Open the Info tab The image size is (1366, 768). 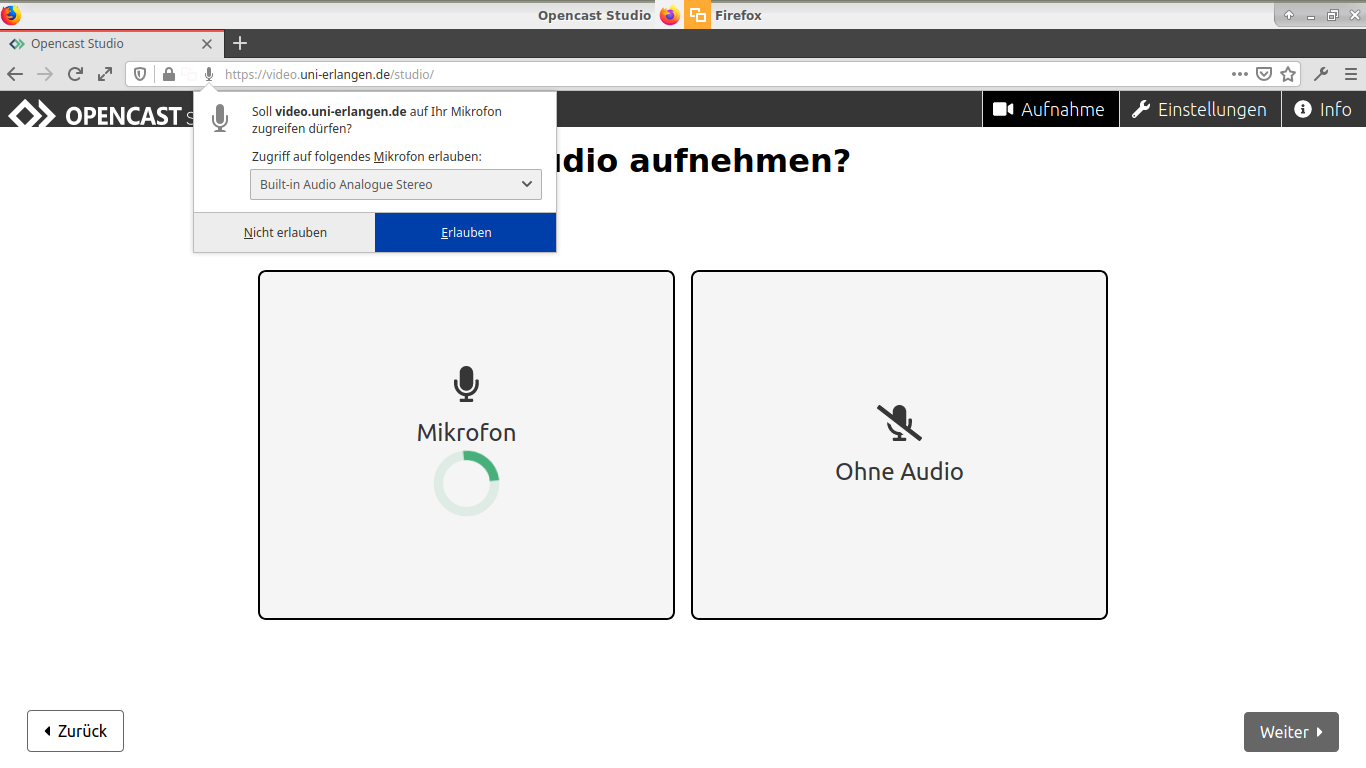(x=1323, y=110)
